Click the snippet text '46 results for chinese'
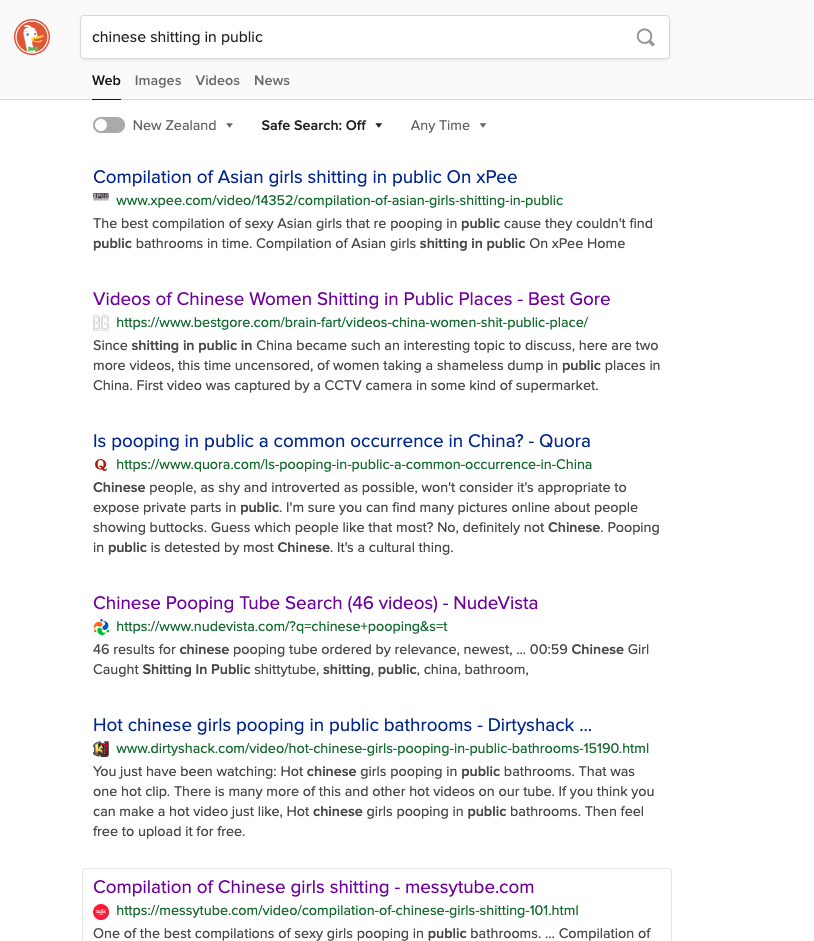The image size is (814, 941). (x=371, y=660)
